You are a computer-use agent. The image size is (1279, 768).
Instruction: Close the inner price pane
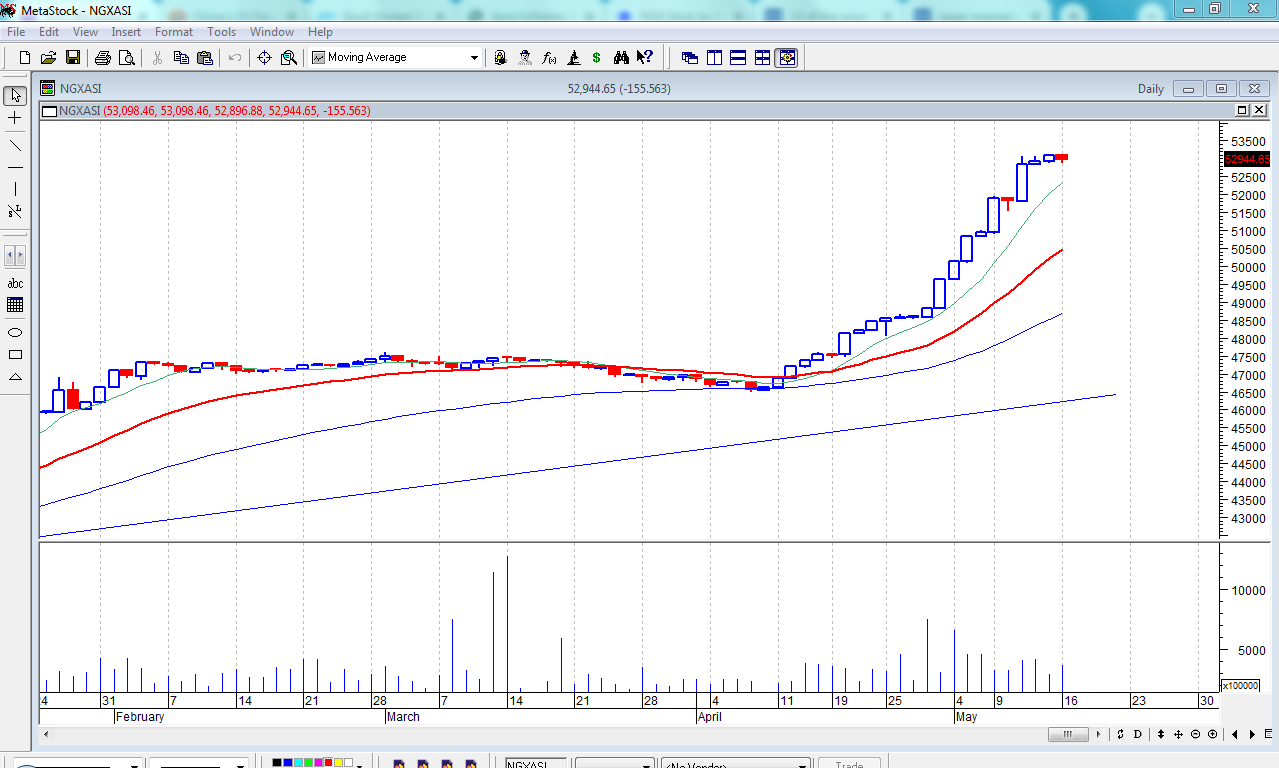1258,110
